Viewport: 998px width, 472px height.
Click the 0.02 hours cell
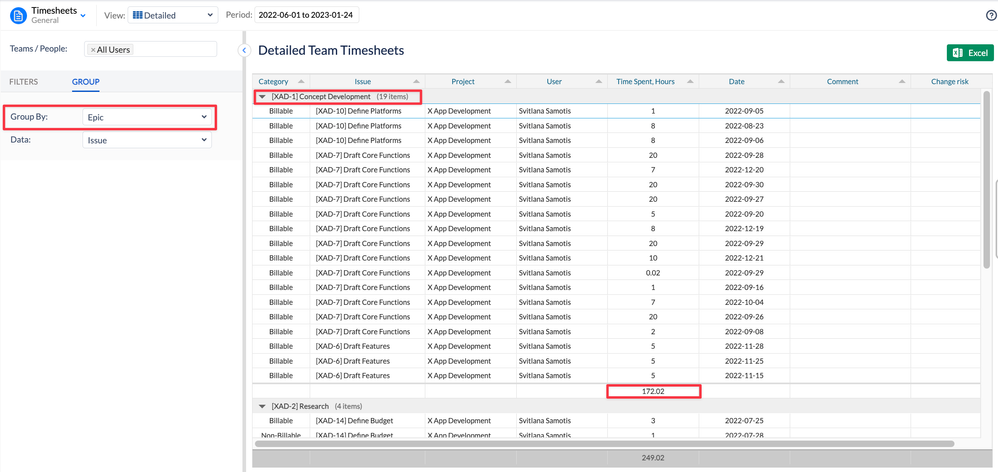click(653, 273)
